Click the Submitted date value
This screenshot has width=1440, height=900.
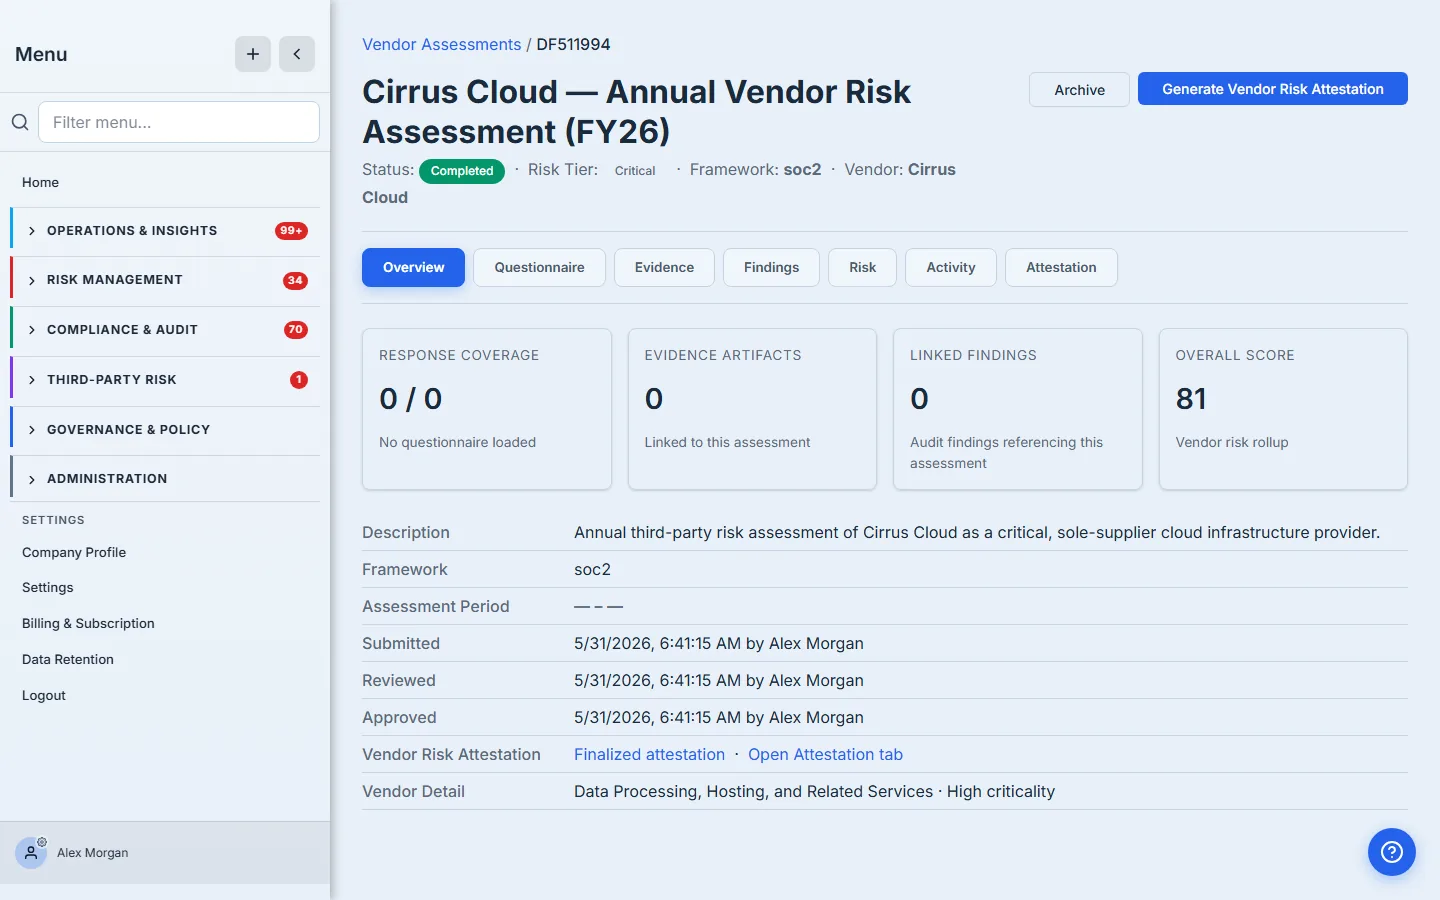click(719, 643)
